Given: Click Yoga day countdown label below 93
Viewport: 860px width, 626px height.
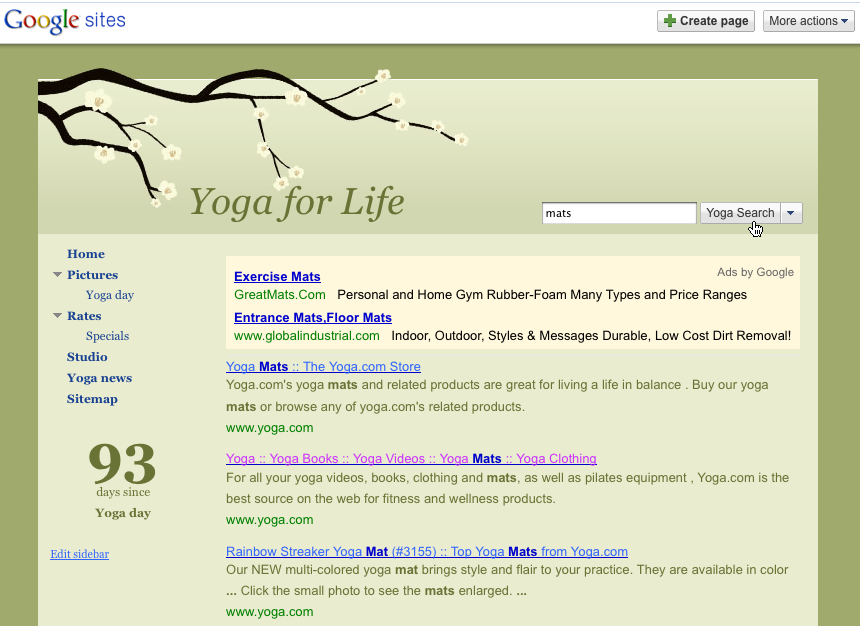Looking at the screenshot, I should (123, 513).
